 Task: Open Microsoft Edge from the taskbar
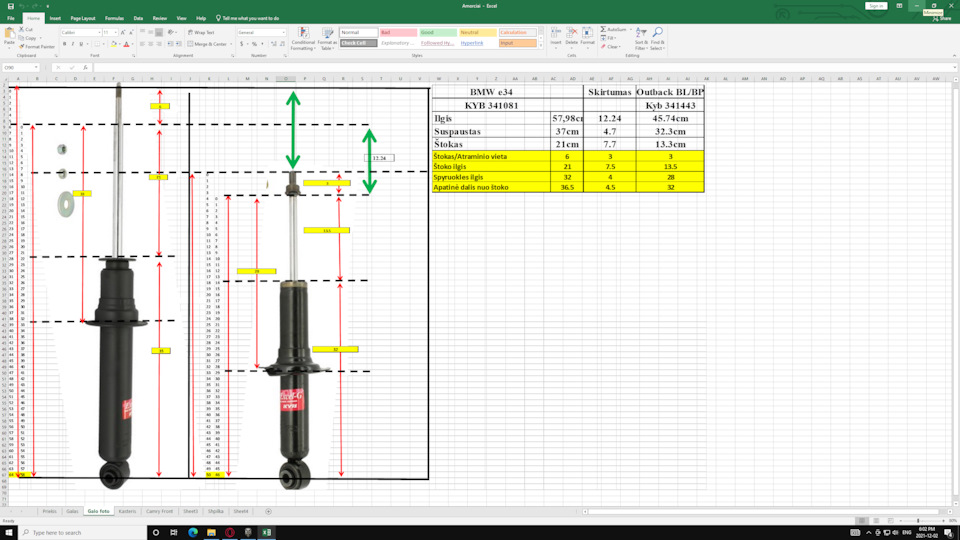click(x=193, y=532)
